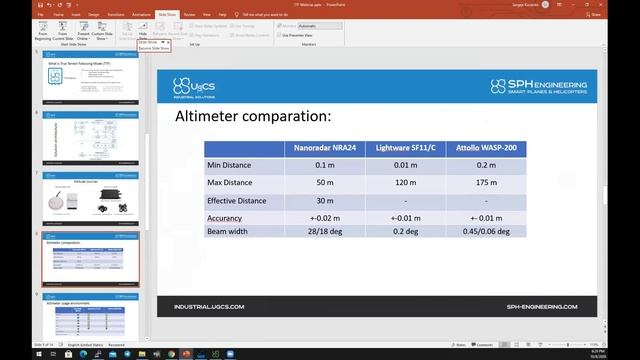The image size is (640, 360).
Task: Select the Altimeter usage environment slide thumbnail
Action: pos(91,316)
